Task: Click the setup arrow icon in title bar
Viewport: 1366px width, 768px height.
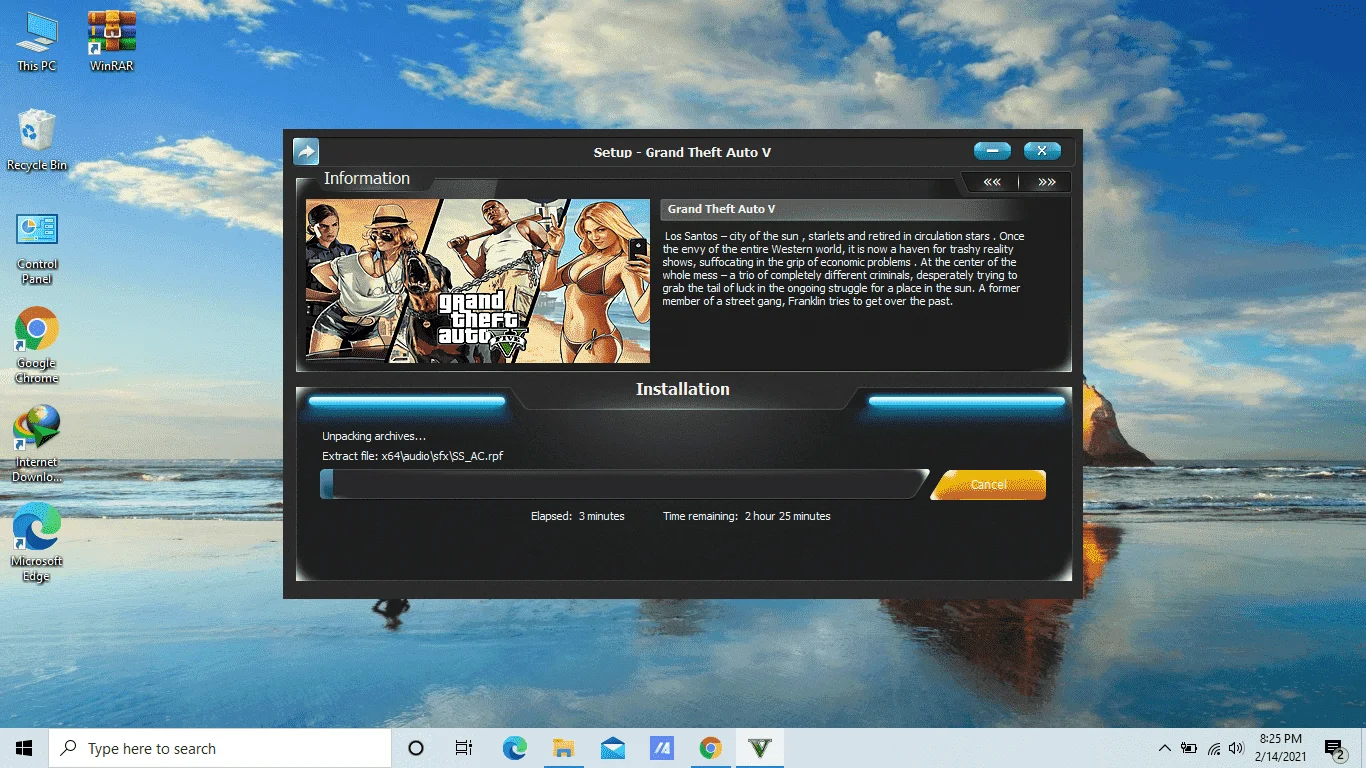Action: [305, 152]
